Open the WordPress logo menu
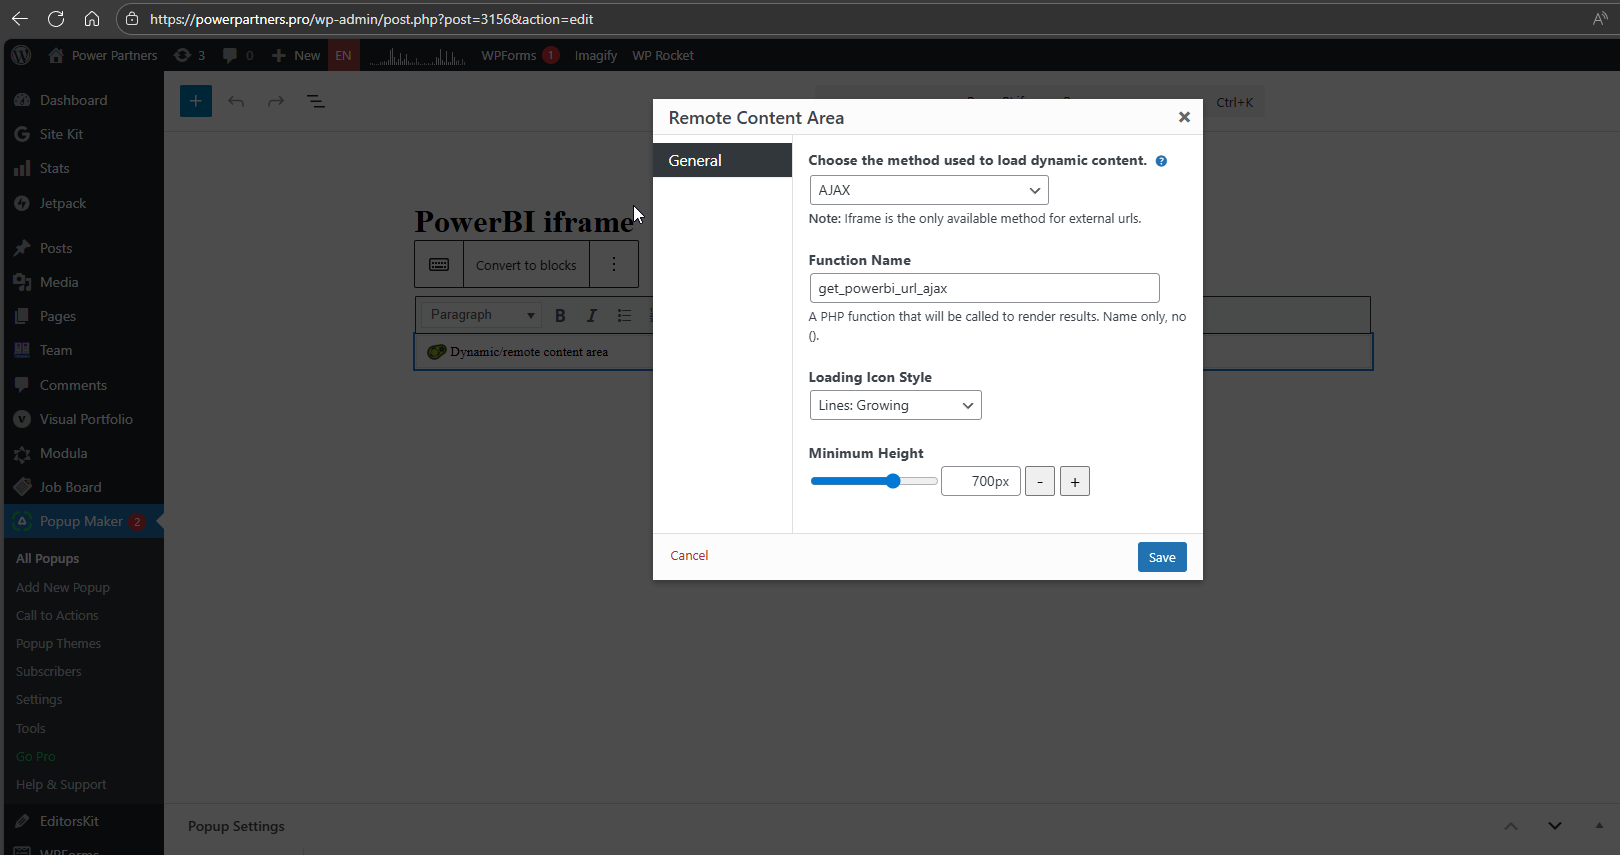This screenshot has width=1620, height=855. tap(21, 55)
